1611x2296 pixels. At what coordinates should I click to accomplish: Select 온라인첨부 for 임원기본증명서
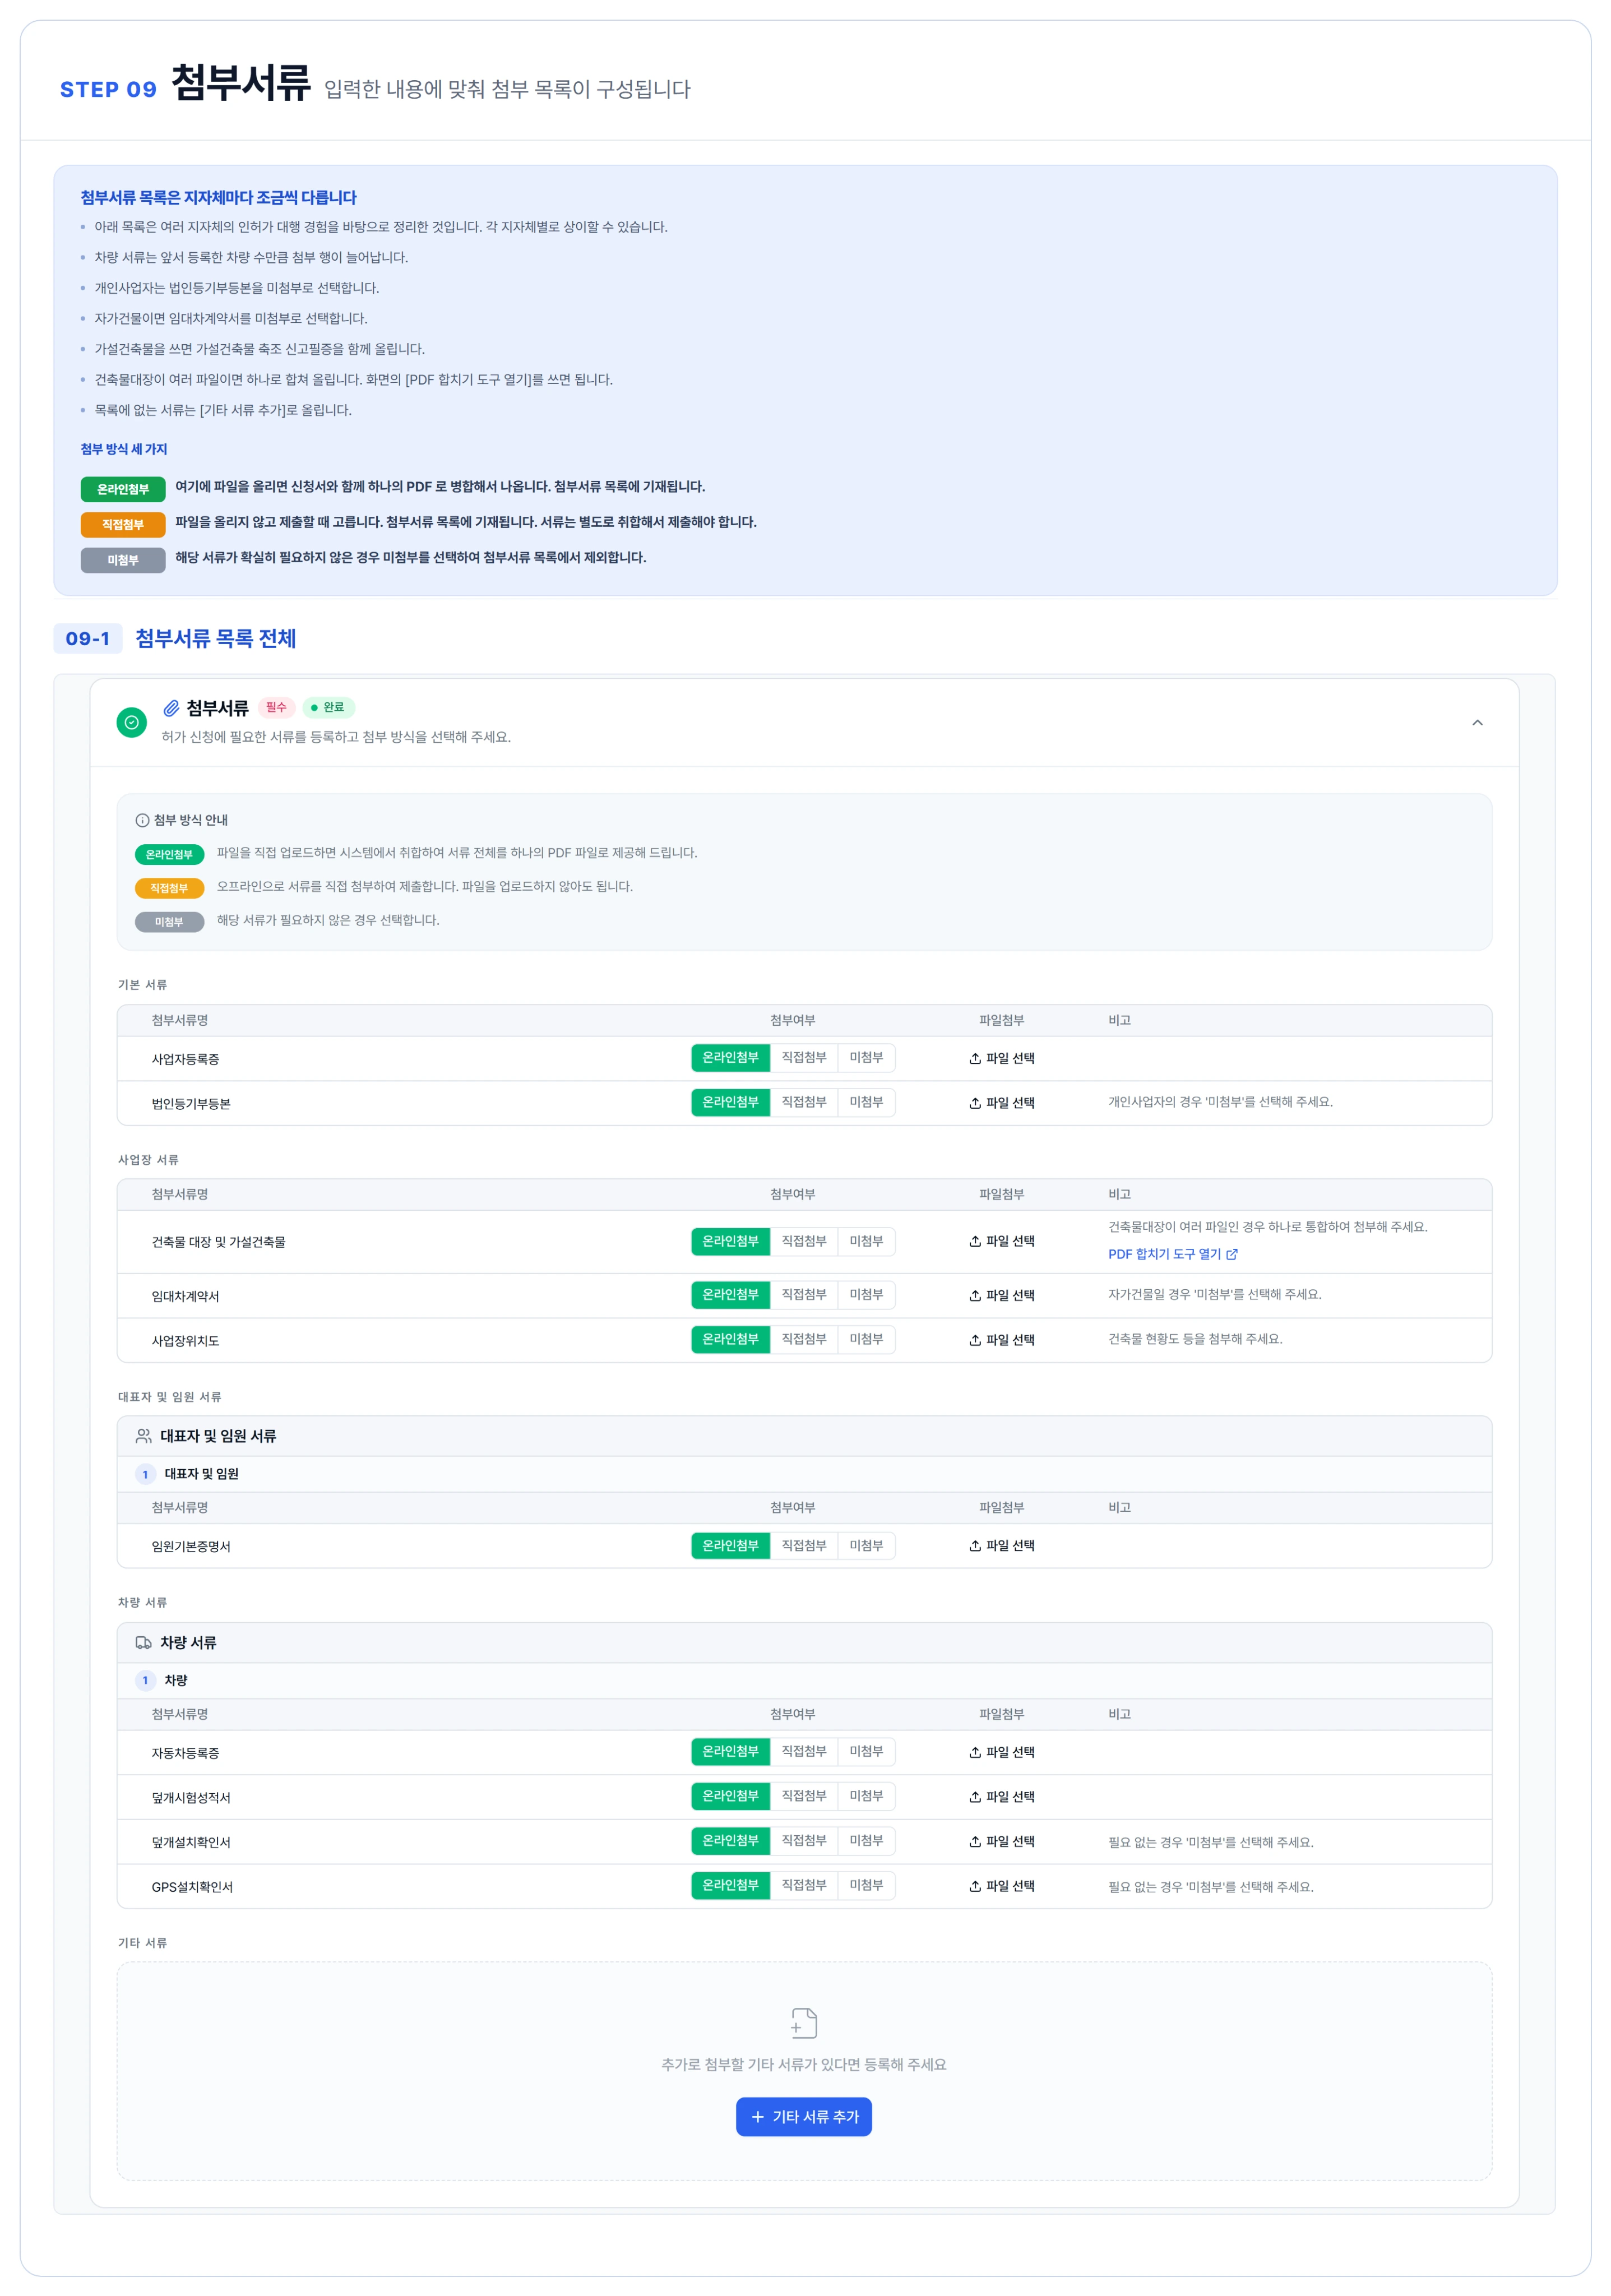730,1546
